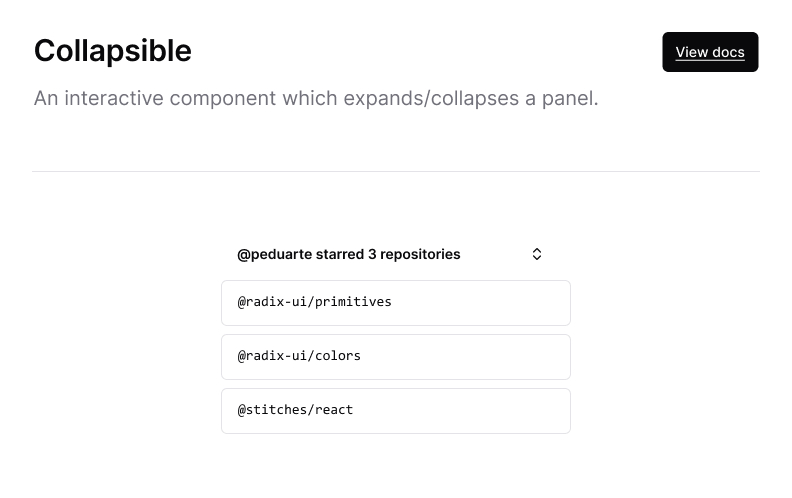Toggle the panel using up-down arrows icon
The height and width of the screenshot is (498, 792).
pos(536,254)
